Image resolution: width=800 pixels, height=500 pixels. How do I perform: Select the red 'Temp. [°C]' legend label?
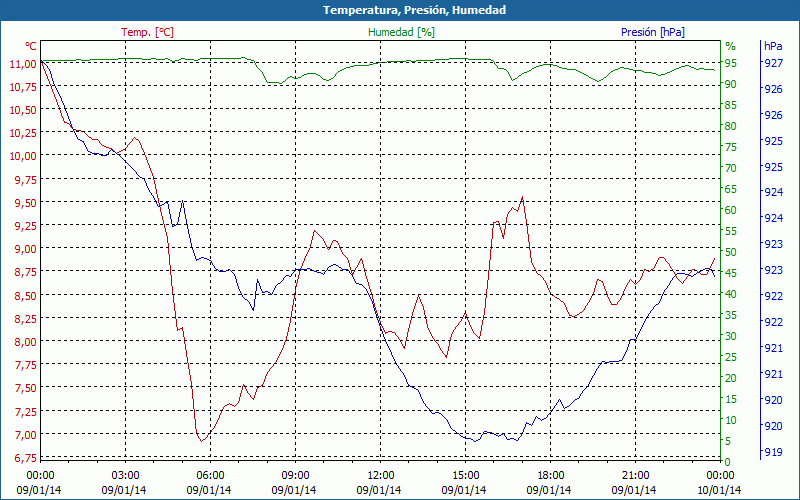click(x=147, y=32)
